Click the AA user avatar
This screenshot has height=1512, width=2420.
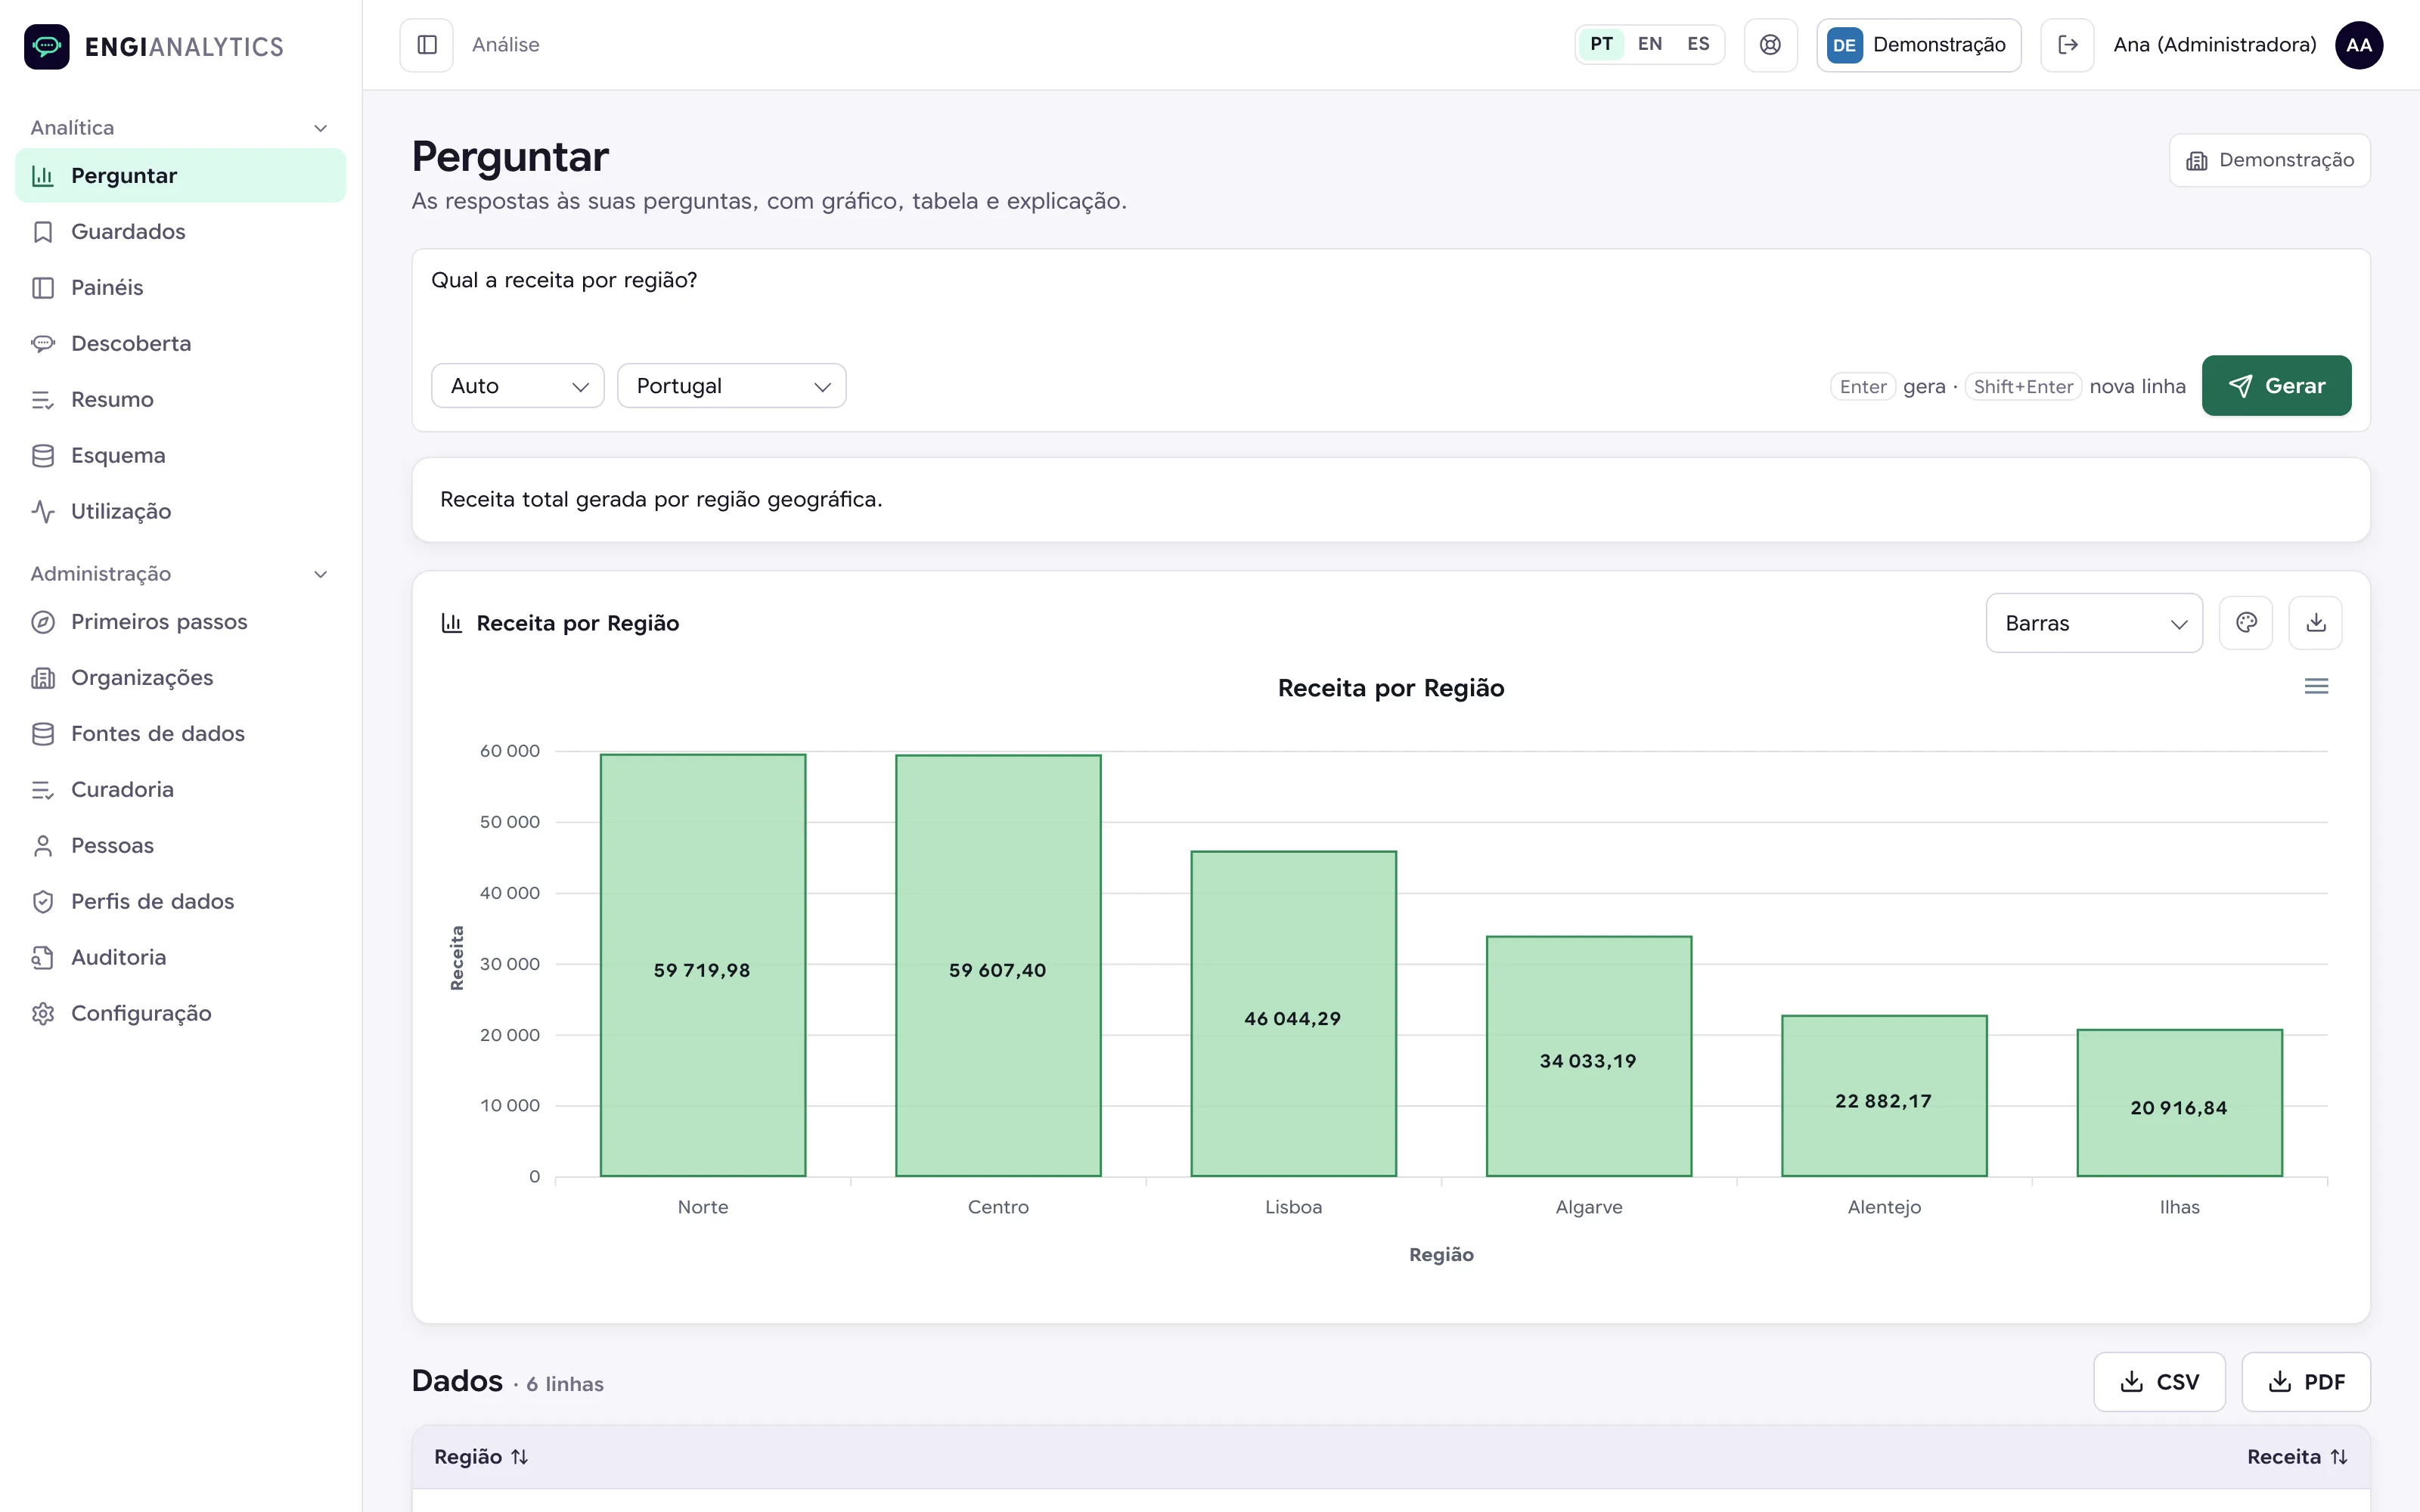2359,45
